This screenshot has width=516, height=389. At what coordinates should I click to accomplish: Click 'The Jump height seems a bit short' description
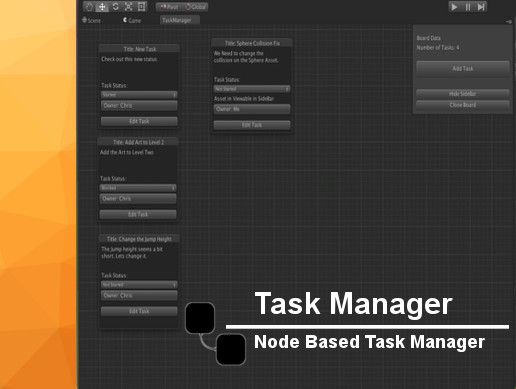132,253
